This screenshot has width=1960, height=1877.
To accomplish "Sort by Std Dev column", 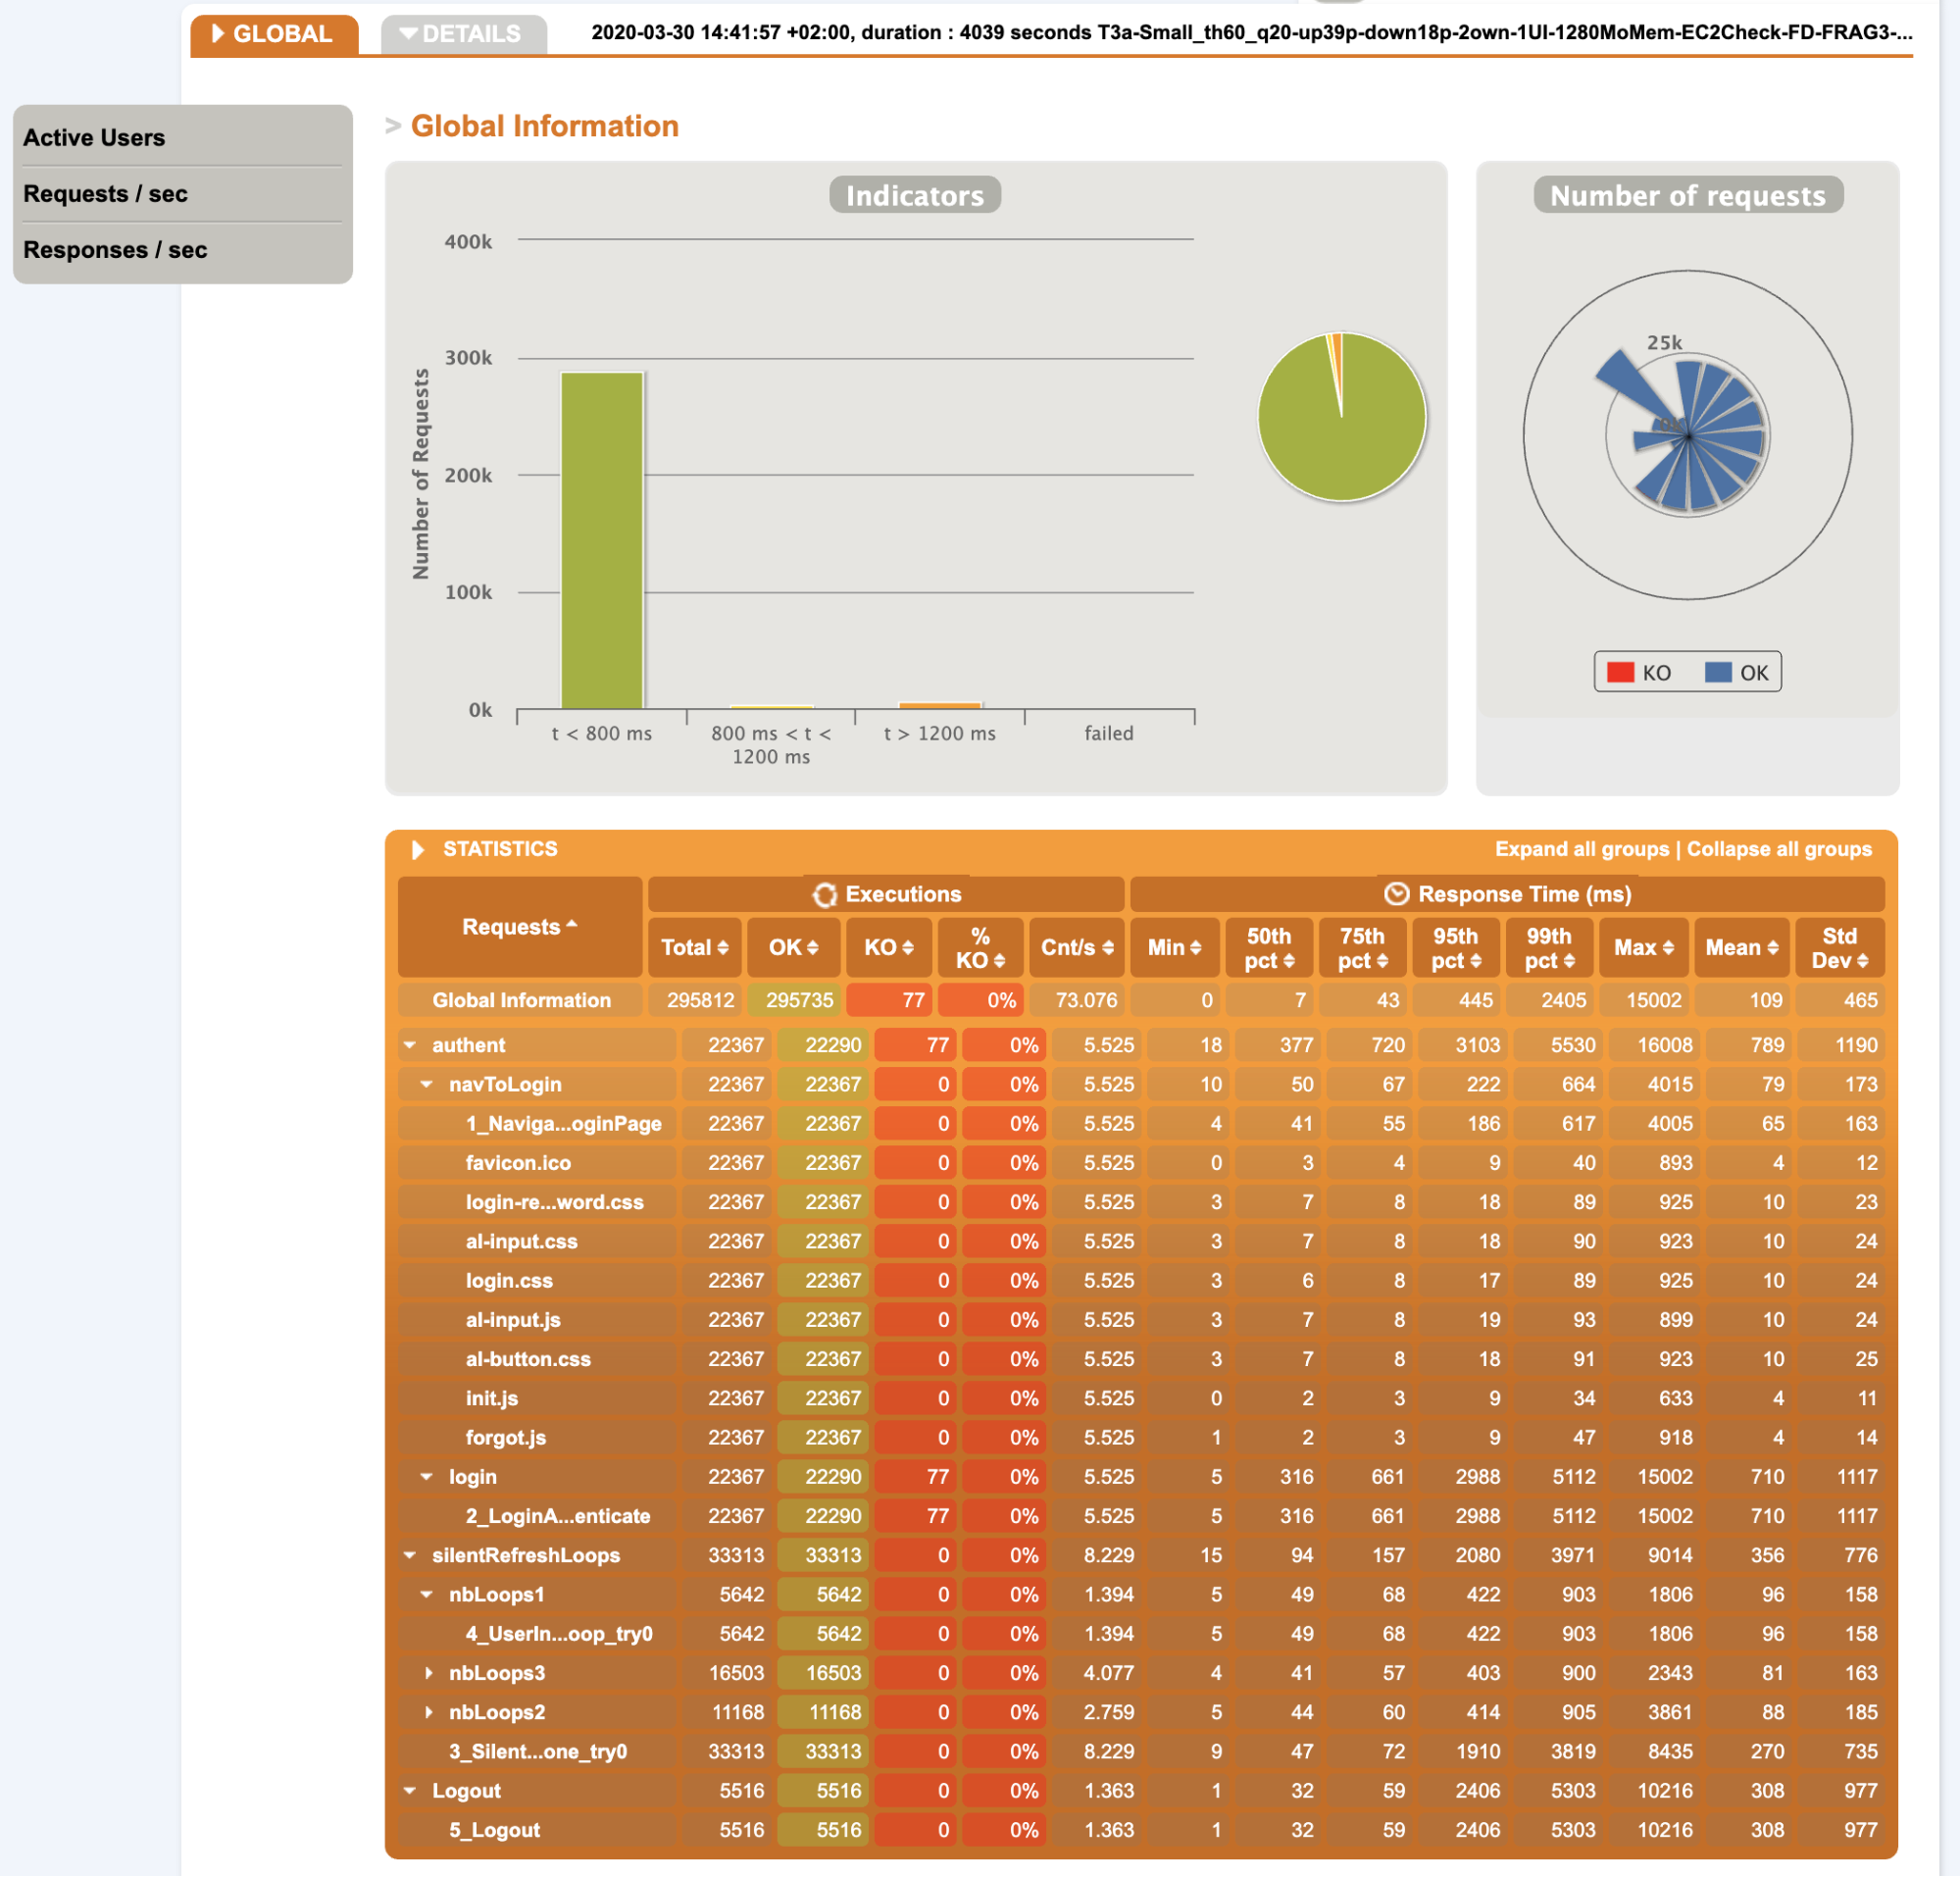I will pos(1839,948).
